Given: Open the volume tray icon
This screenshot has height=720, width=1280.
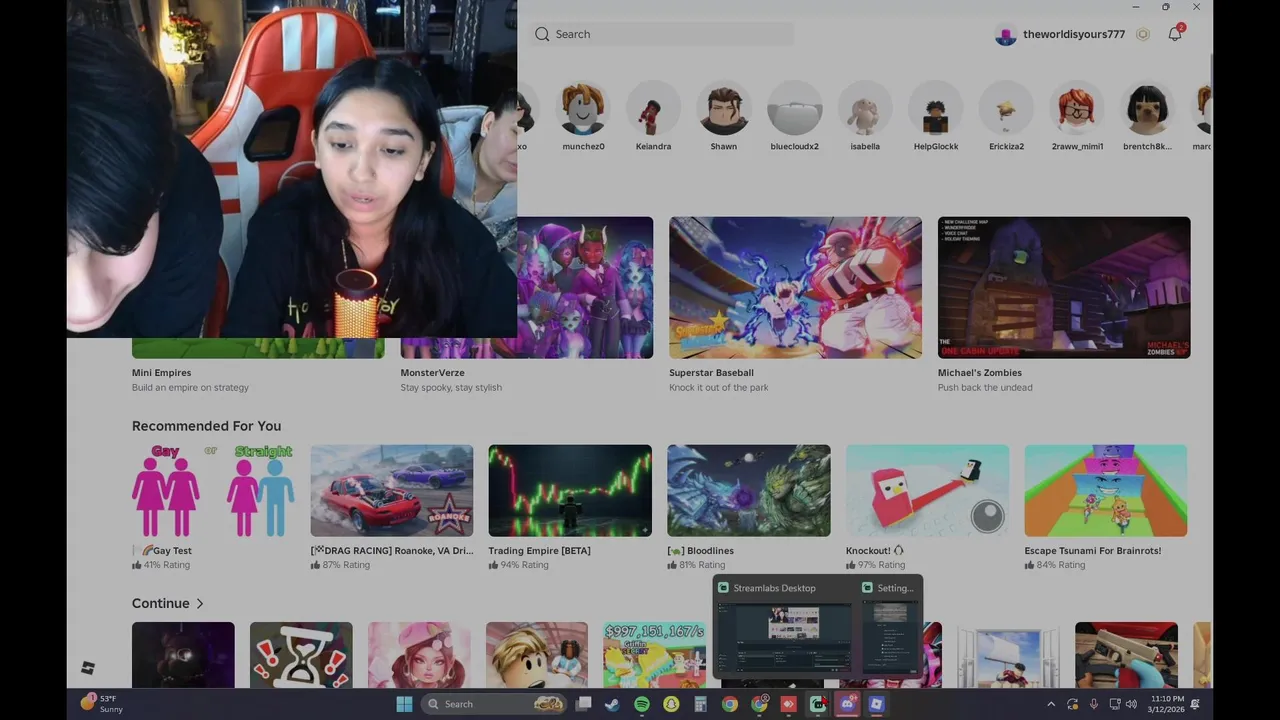Looking at the screenshot, I should point(1132,704).
